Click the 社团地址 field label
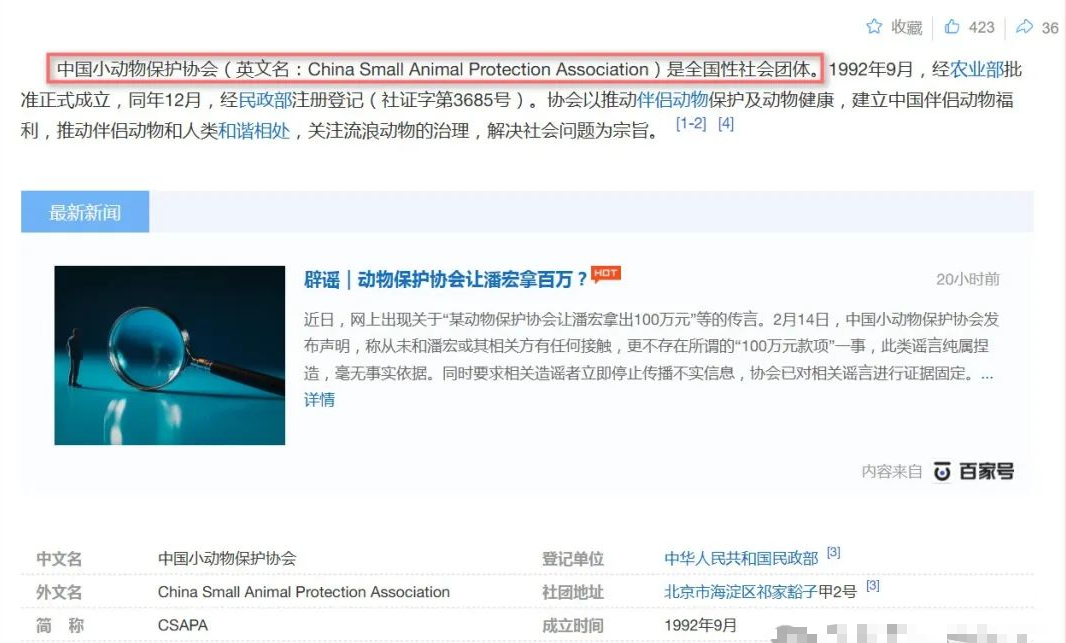Viewport: 1066px width, 643px height. pos(572,592)
